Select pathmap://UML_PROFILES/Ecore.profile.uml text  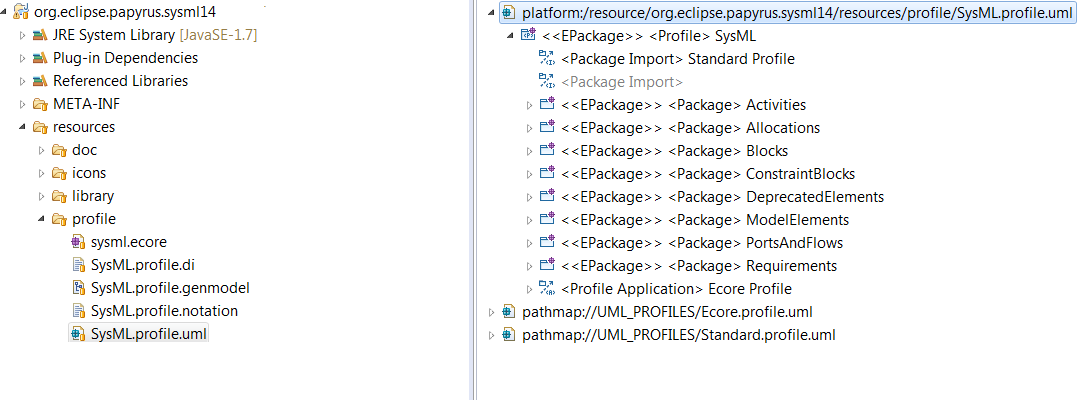point(667,312)
